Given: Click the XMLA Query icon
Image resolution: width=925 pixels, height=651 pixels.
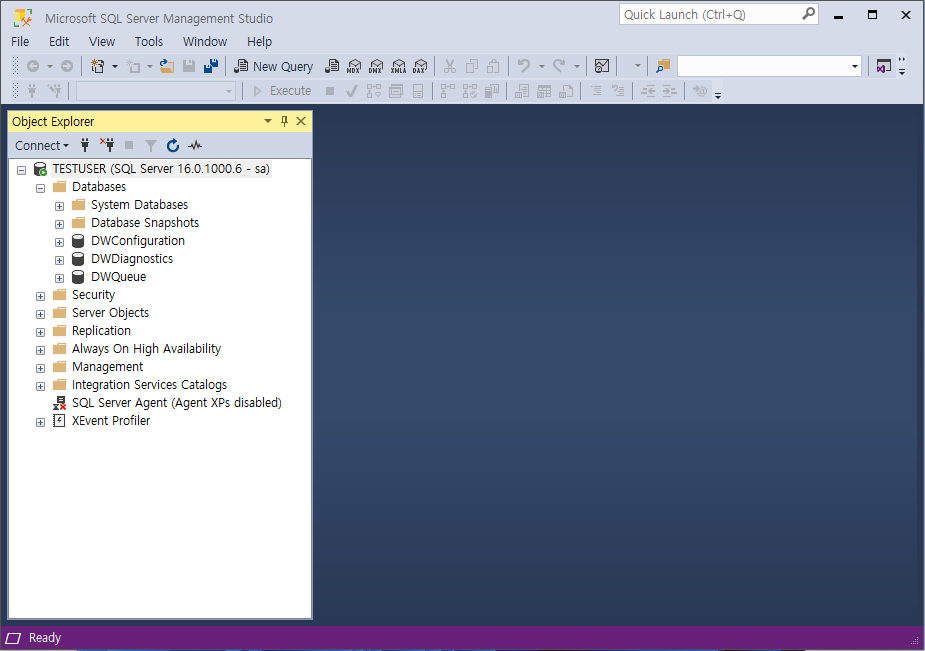Looking at the screenshot, I should (x=398, y=67).
